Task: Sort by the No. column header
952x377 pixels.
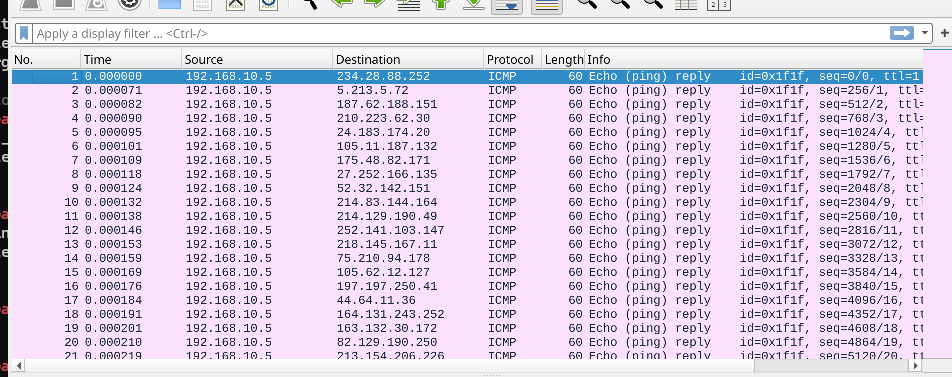Action: tap(46, 59)
